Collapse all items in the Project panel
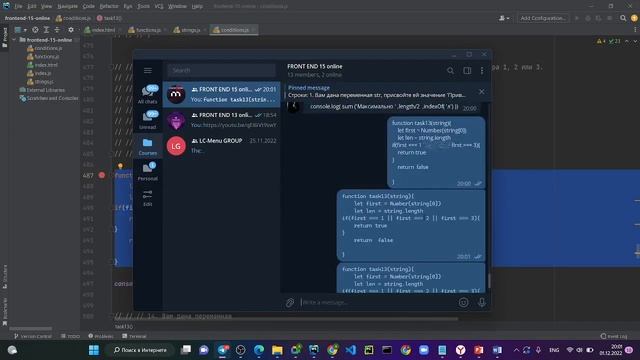The image size is (640, 360). tap(57, 30)
